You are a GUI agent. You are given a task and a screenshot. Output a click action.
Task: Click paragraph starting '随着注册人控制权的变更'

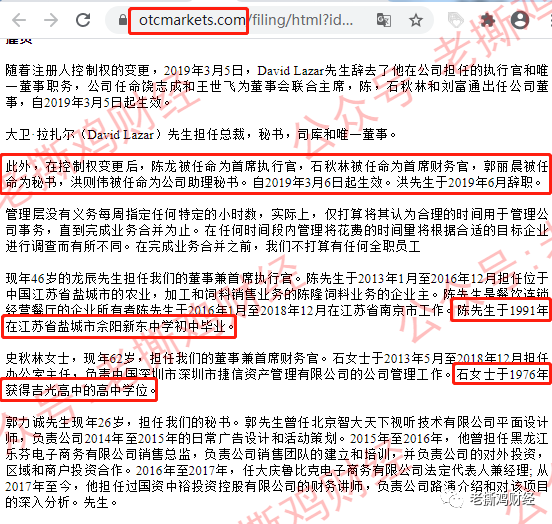click(x=277, y=87)
